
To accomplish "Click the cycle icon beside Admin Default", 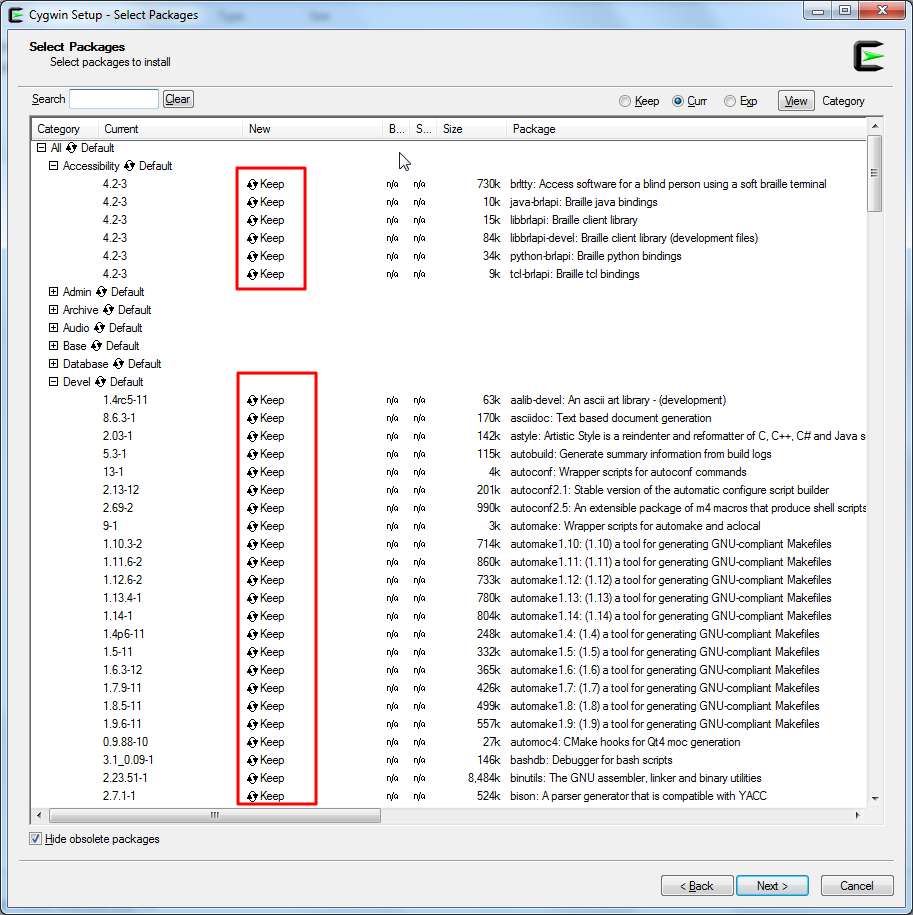I will (102, 292).
